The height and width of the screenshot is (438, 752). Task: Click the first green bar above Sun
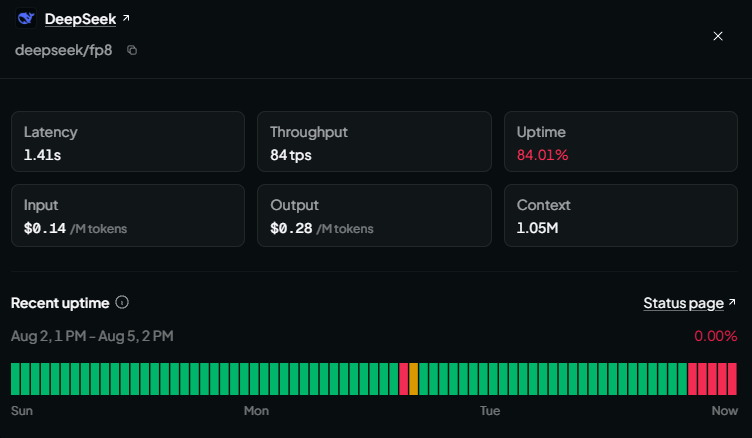point(15,379)
